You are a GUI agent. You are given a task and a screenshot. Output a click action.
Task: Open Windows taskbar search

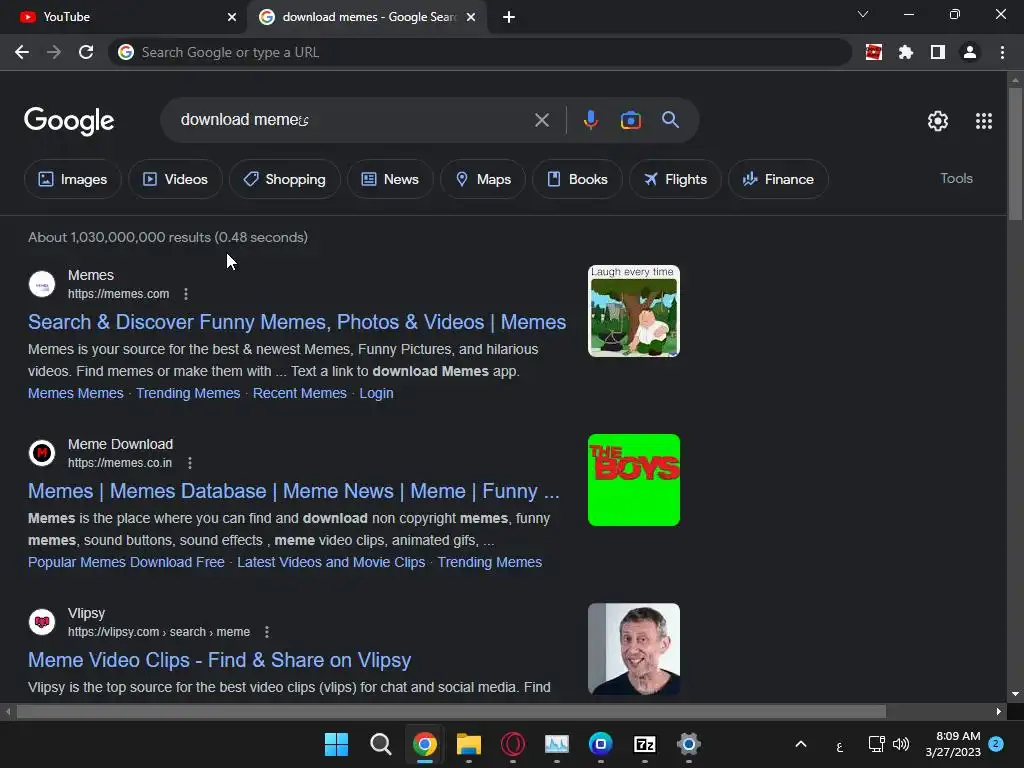[381, 744]
